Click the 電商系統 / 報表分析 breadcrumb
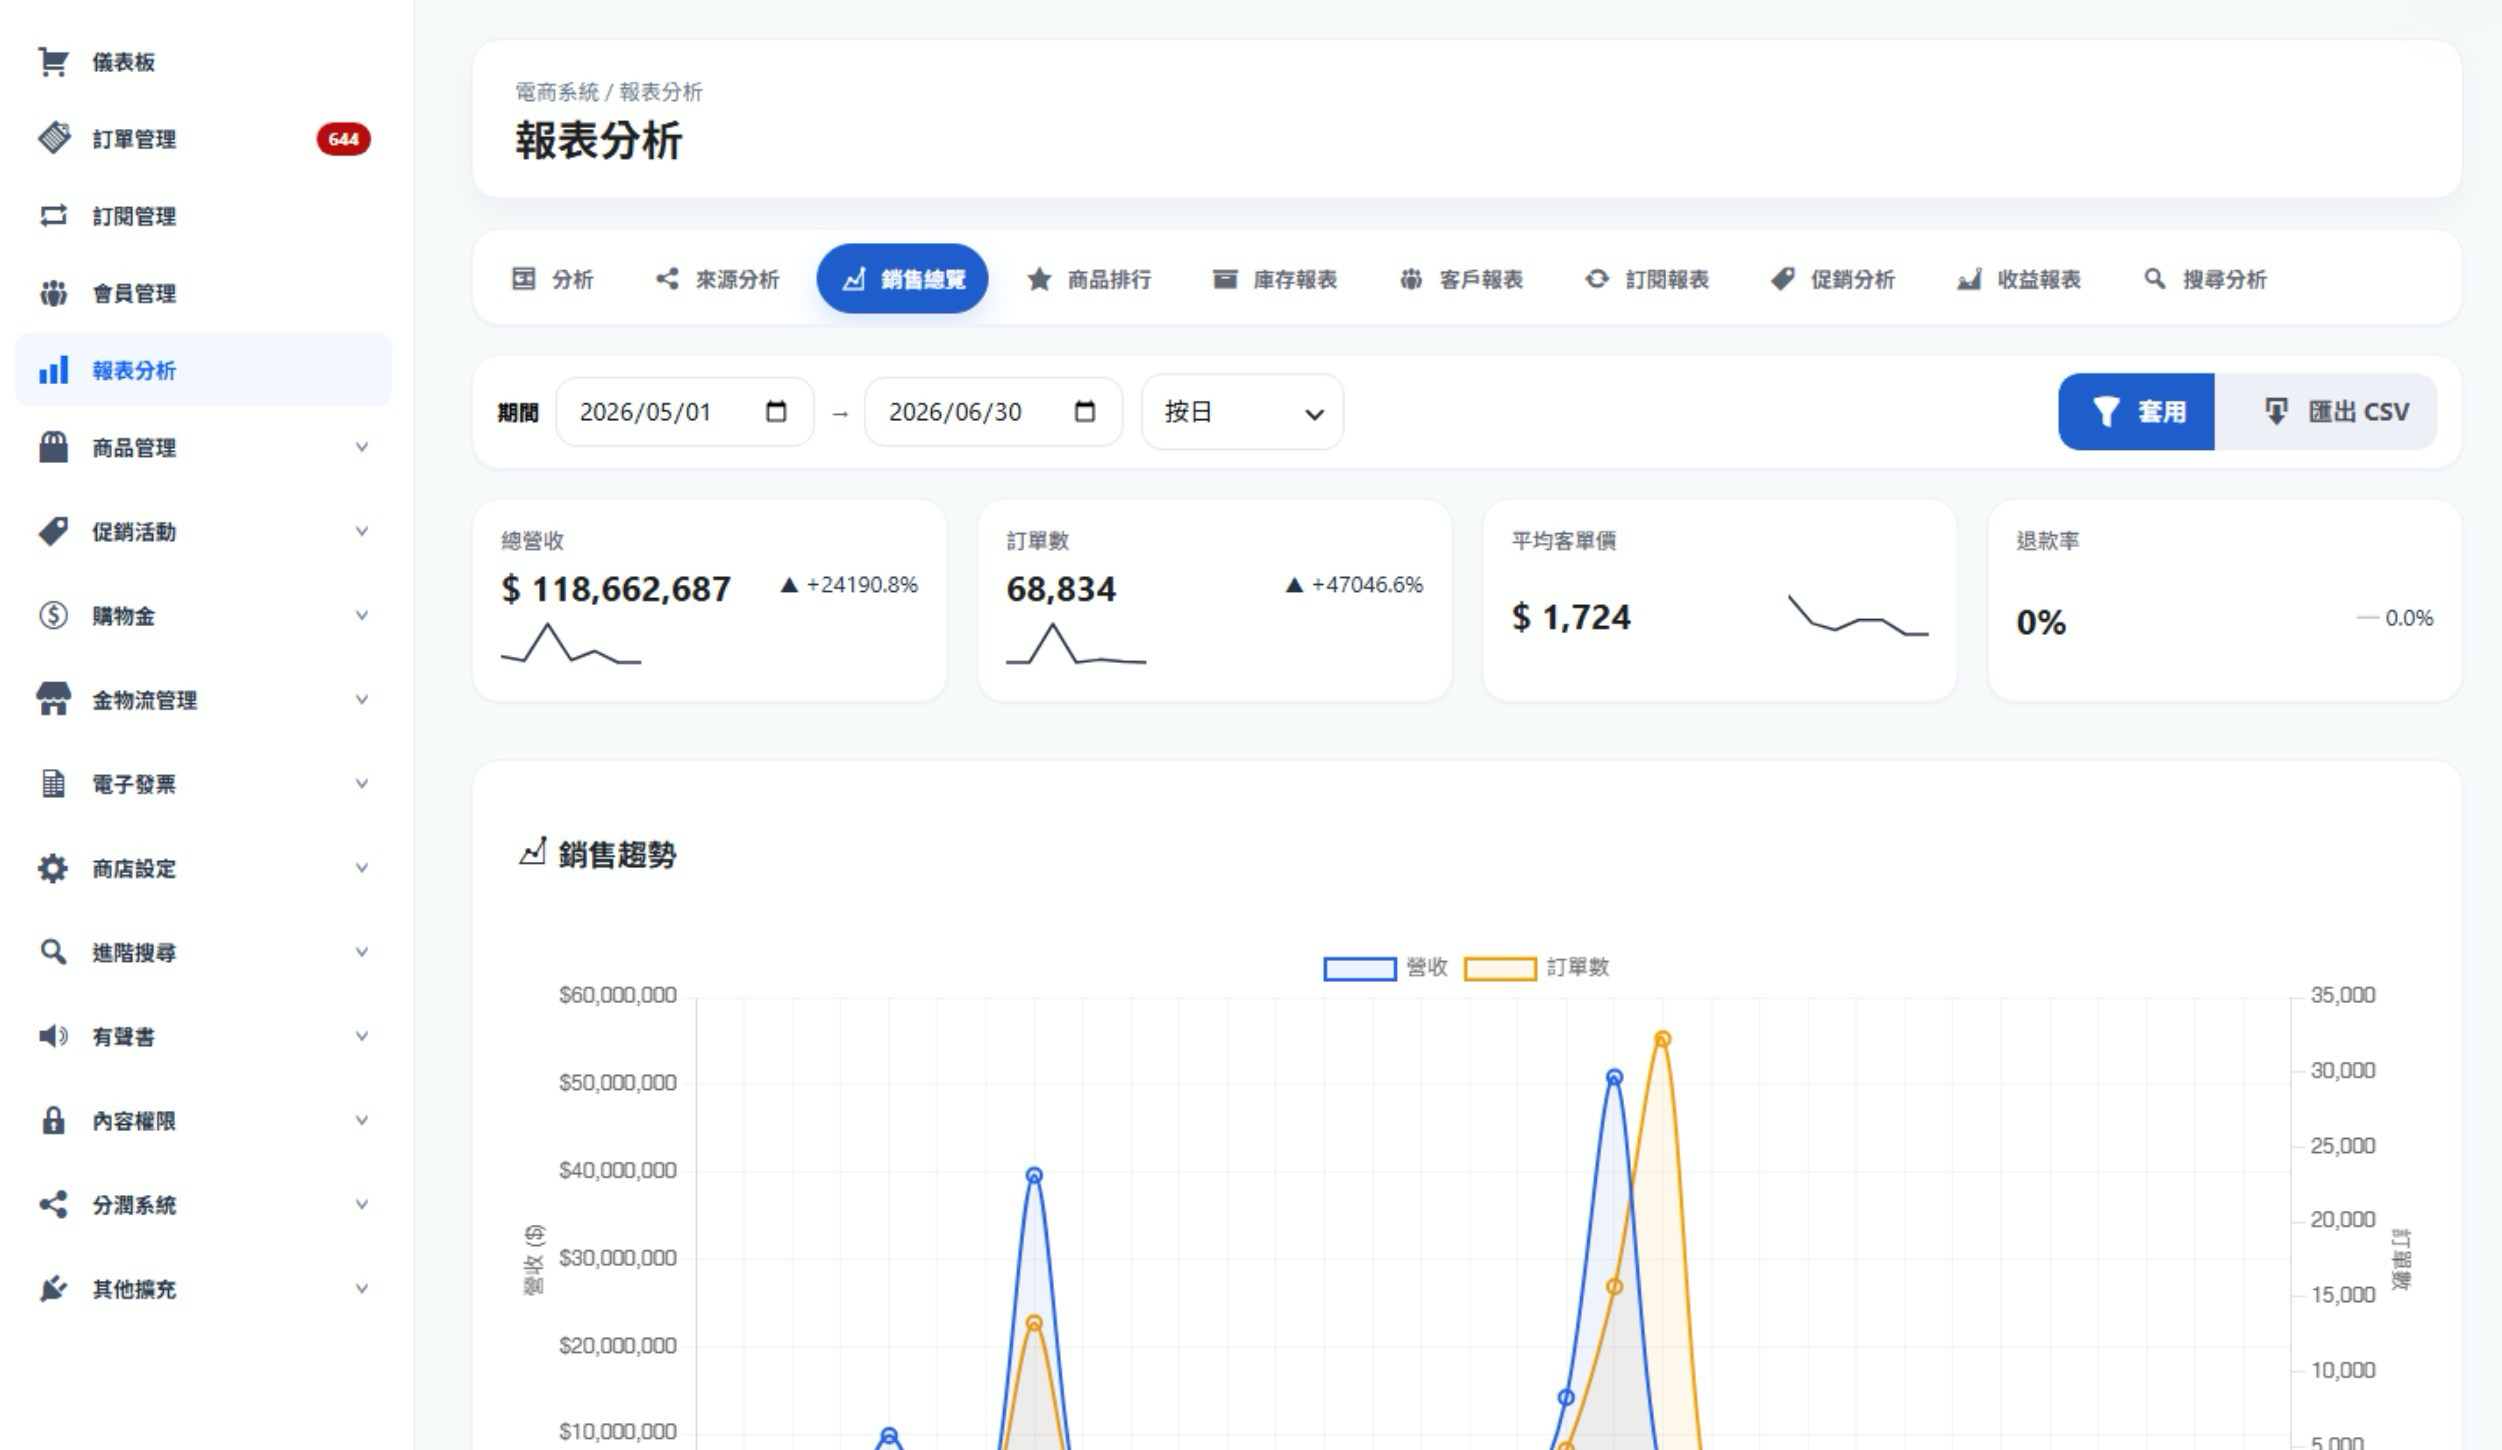The width and height of the screenshot is (2502, 1450). pyautogui.click(x=609, y=92)
